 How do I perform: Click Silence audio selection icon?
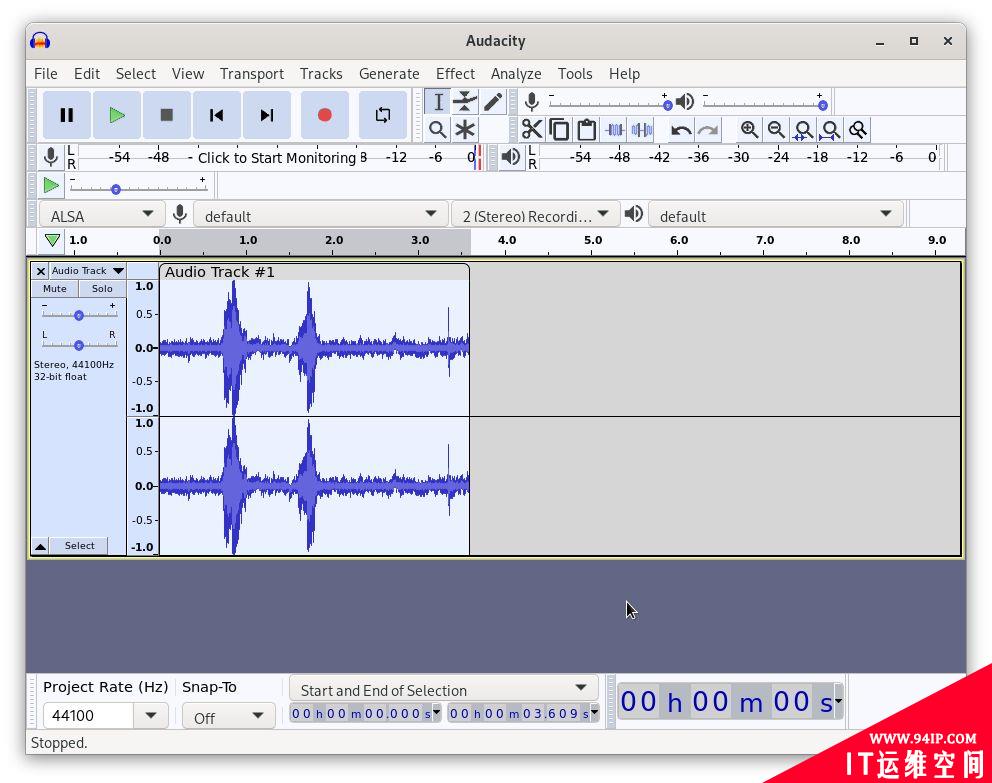tap(642, 130)
